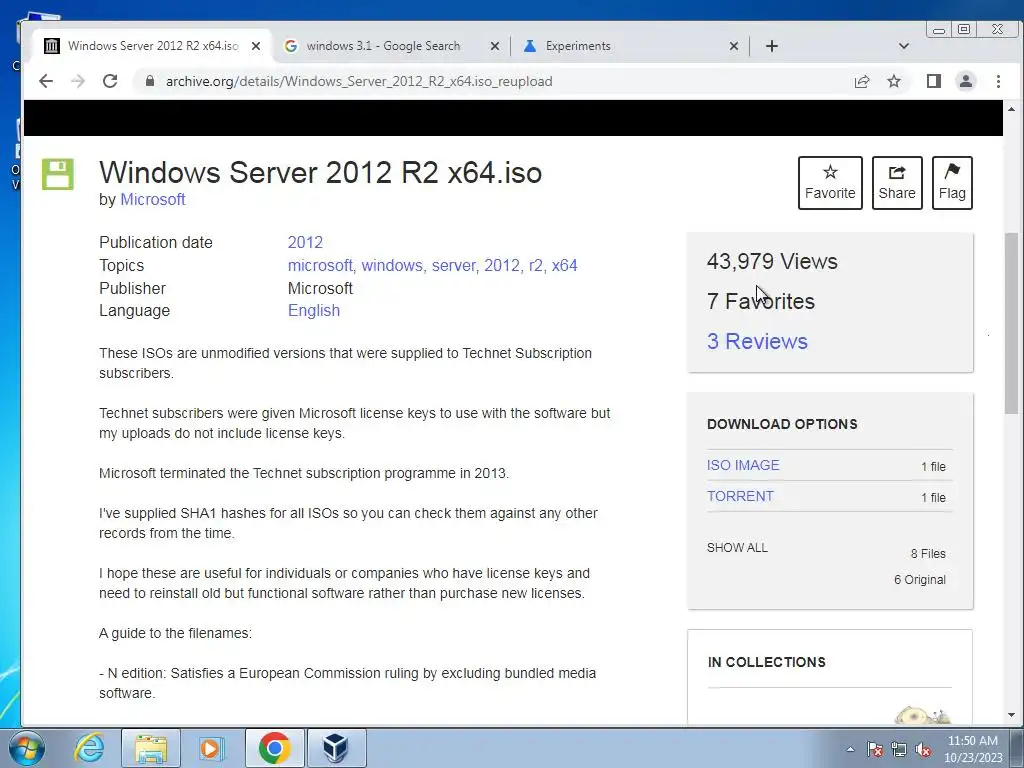Click the windows topic link
The height and width of the screenshot is (768, 1024).
pyautogui.click(x=392, y=265)
